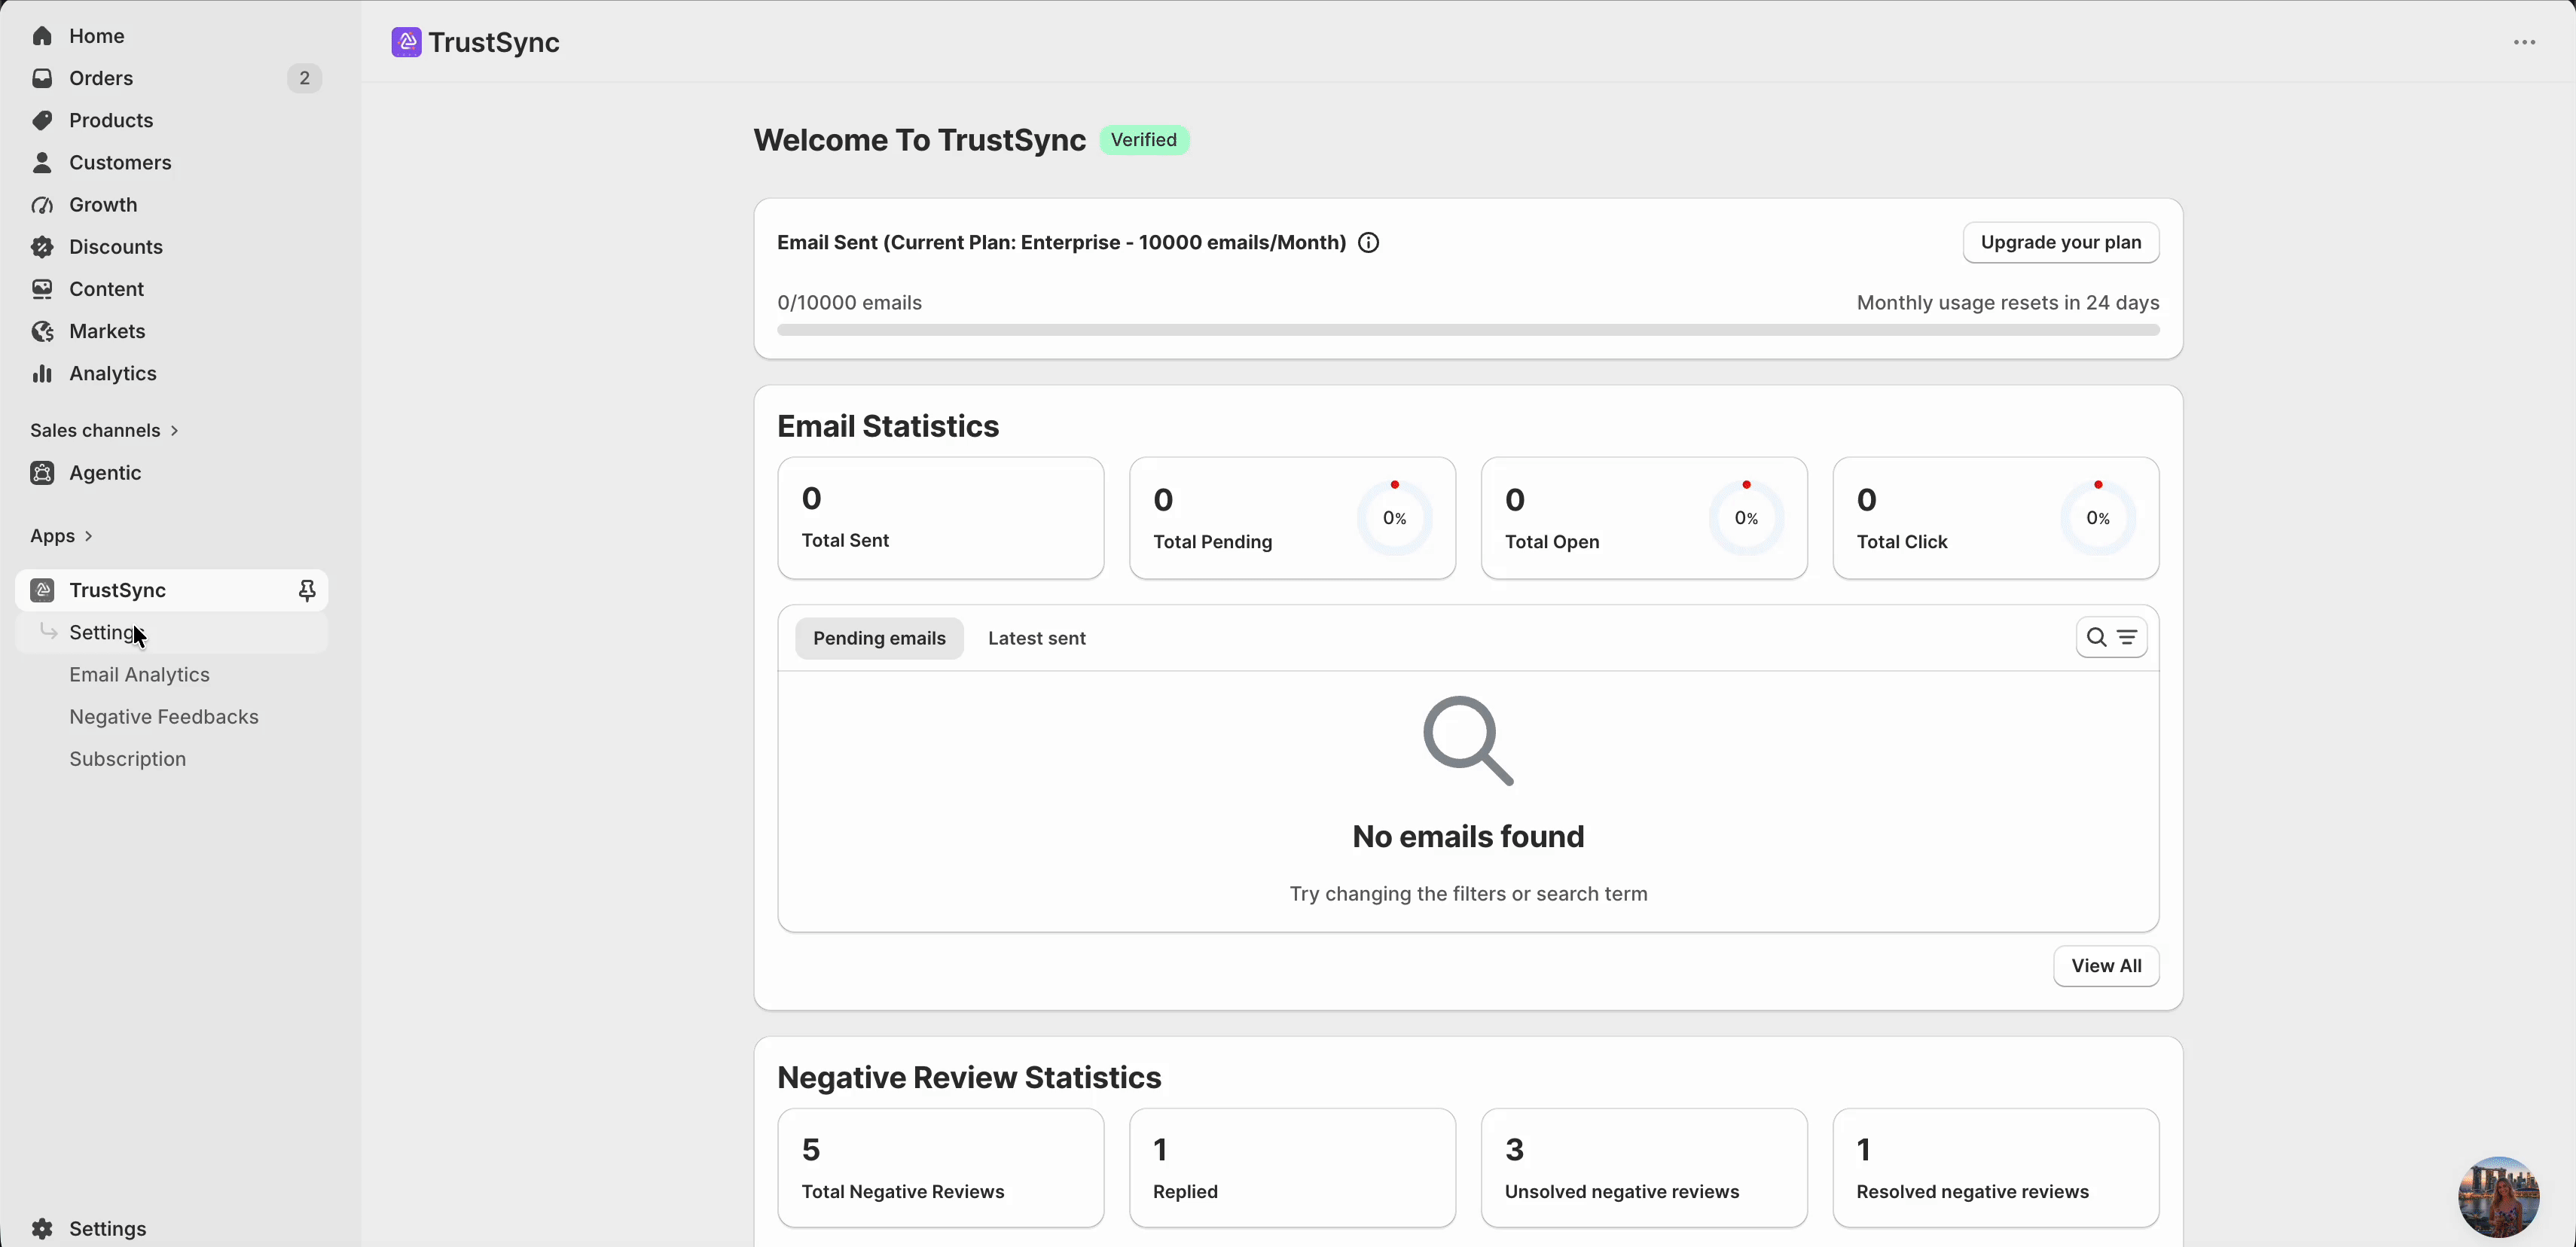Click the Total Negative Reviews card
The height and width of the screenshot is (1247, 2576).
click(940, 1168)
